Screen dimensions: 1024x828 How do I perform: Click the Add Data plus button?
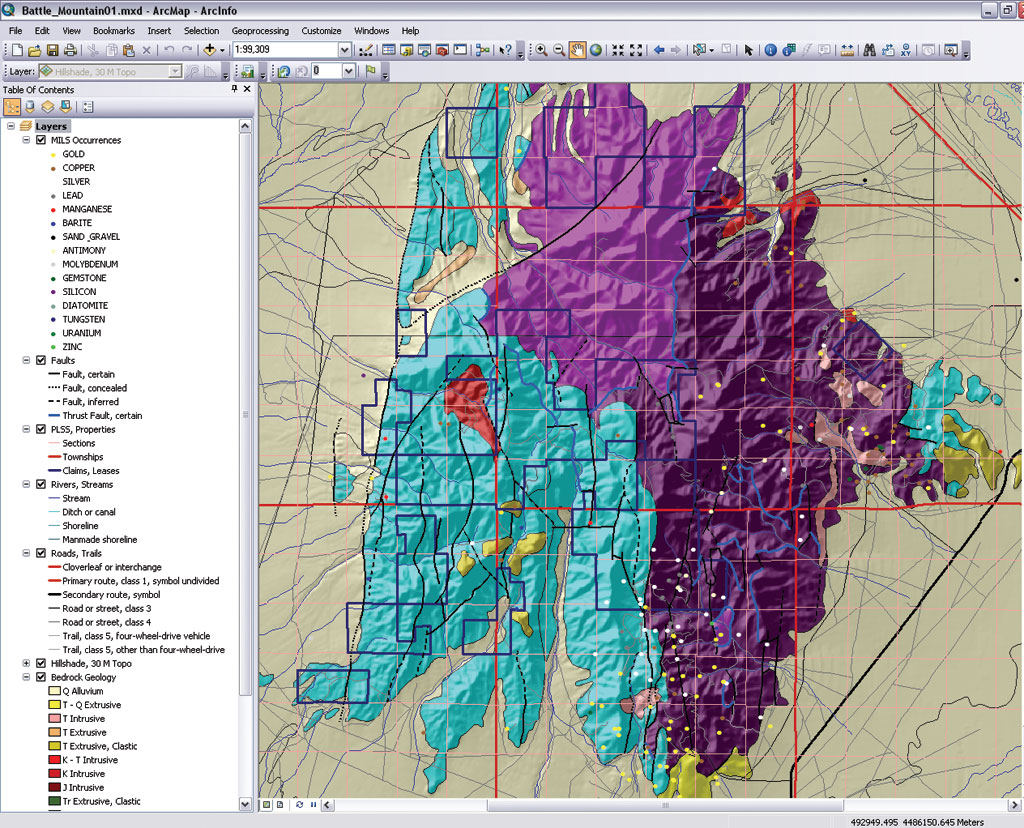coord(210,50)
